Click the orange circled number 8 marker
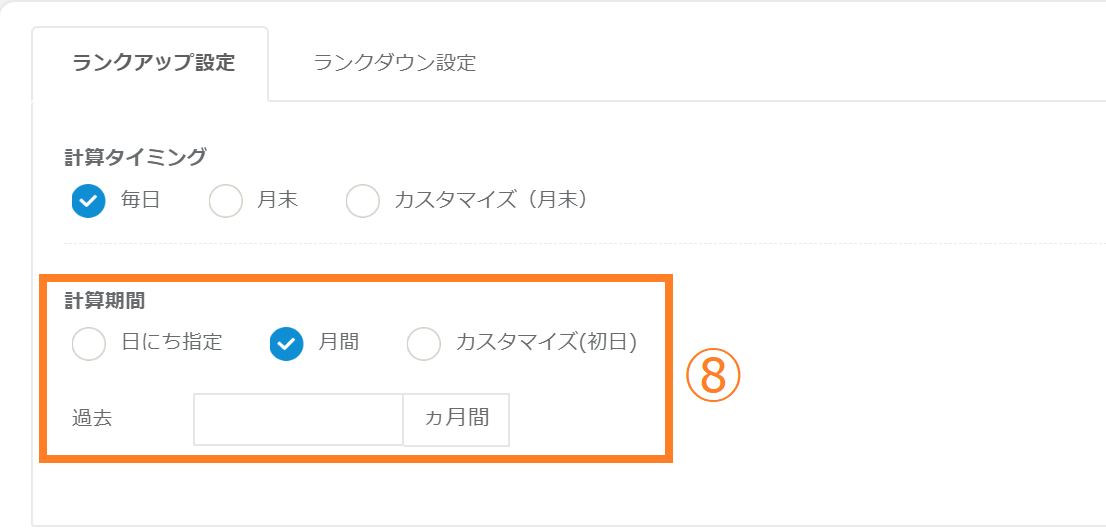1106x529 pixels. pyautogui.click(x=712, y=376)
